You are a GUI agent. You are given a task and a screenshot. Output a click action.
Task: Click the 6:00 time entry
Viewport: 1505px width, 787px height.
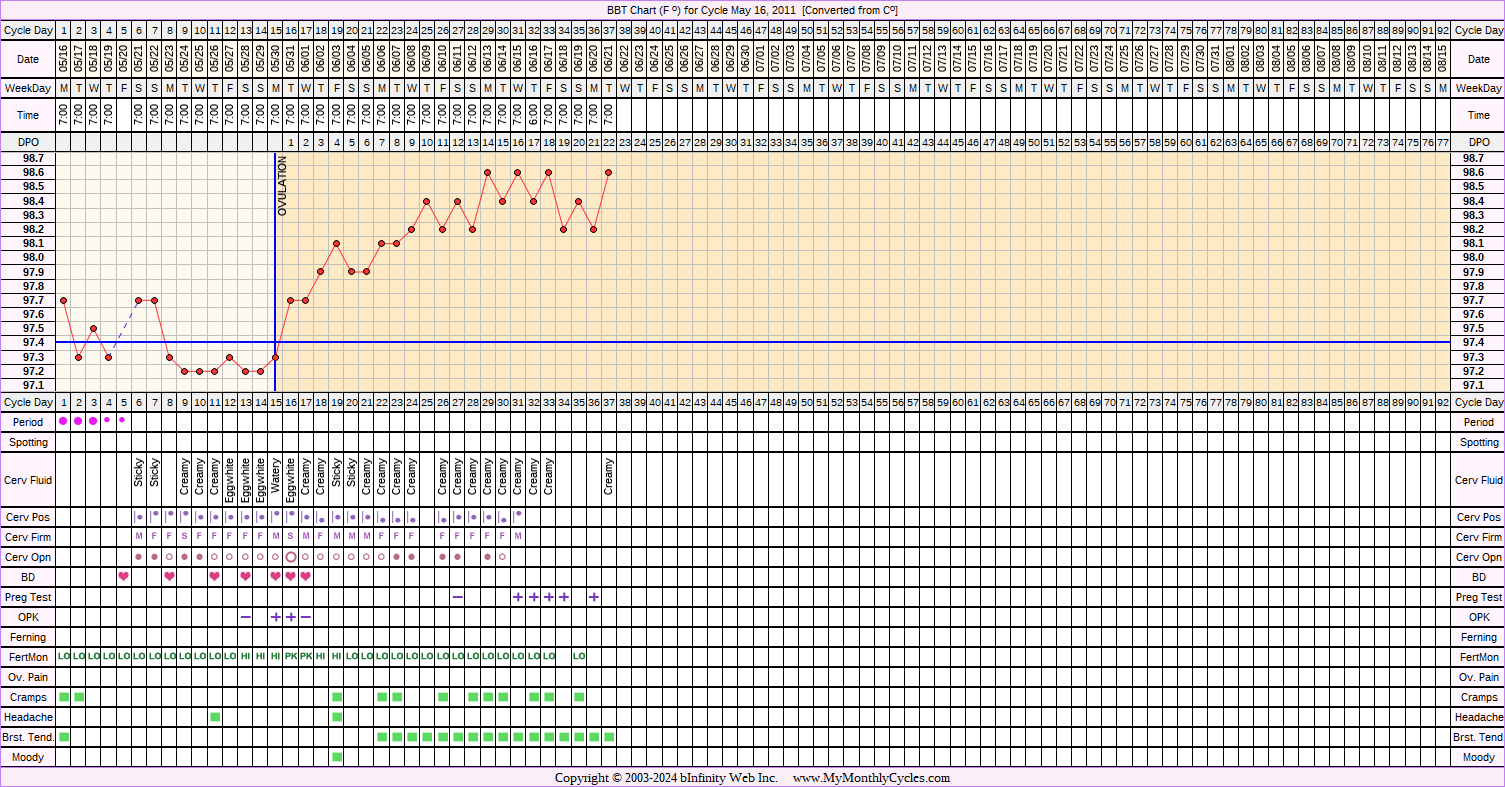533,116
